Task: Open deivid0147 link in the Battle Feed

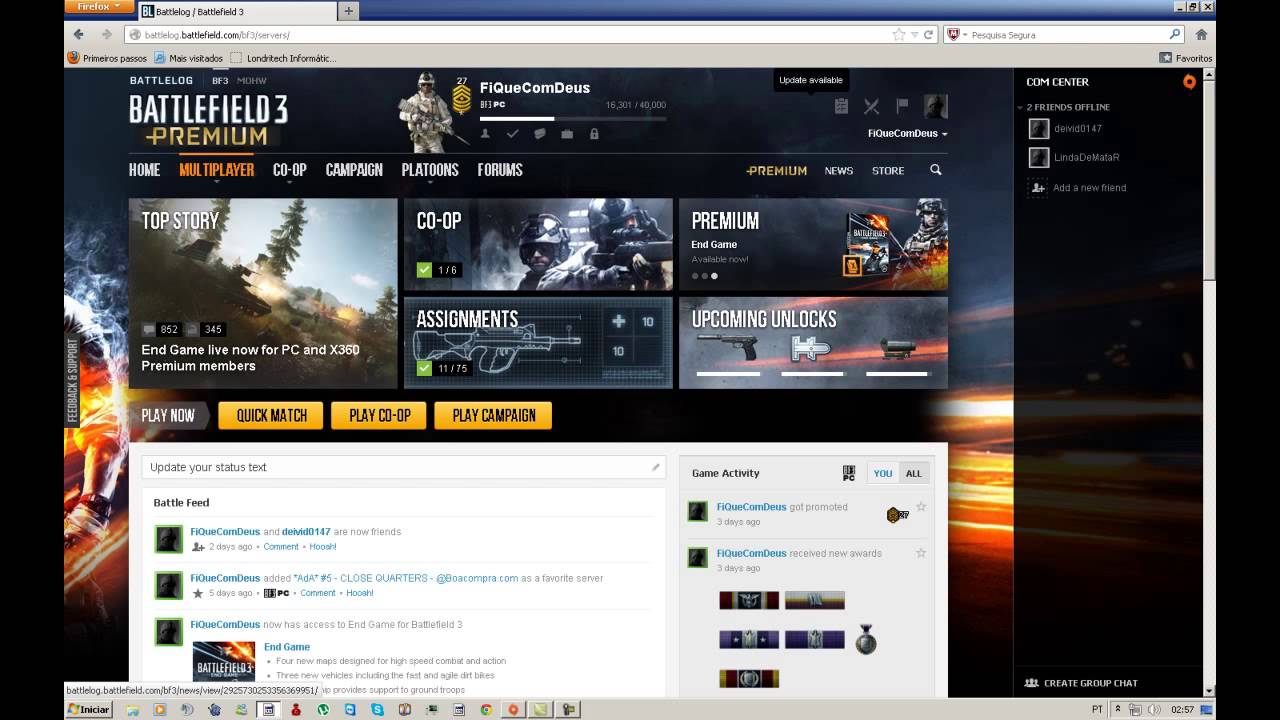Action: click(306, 532)
